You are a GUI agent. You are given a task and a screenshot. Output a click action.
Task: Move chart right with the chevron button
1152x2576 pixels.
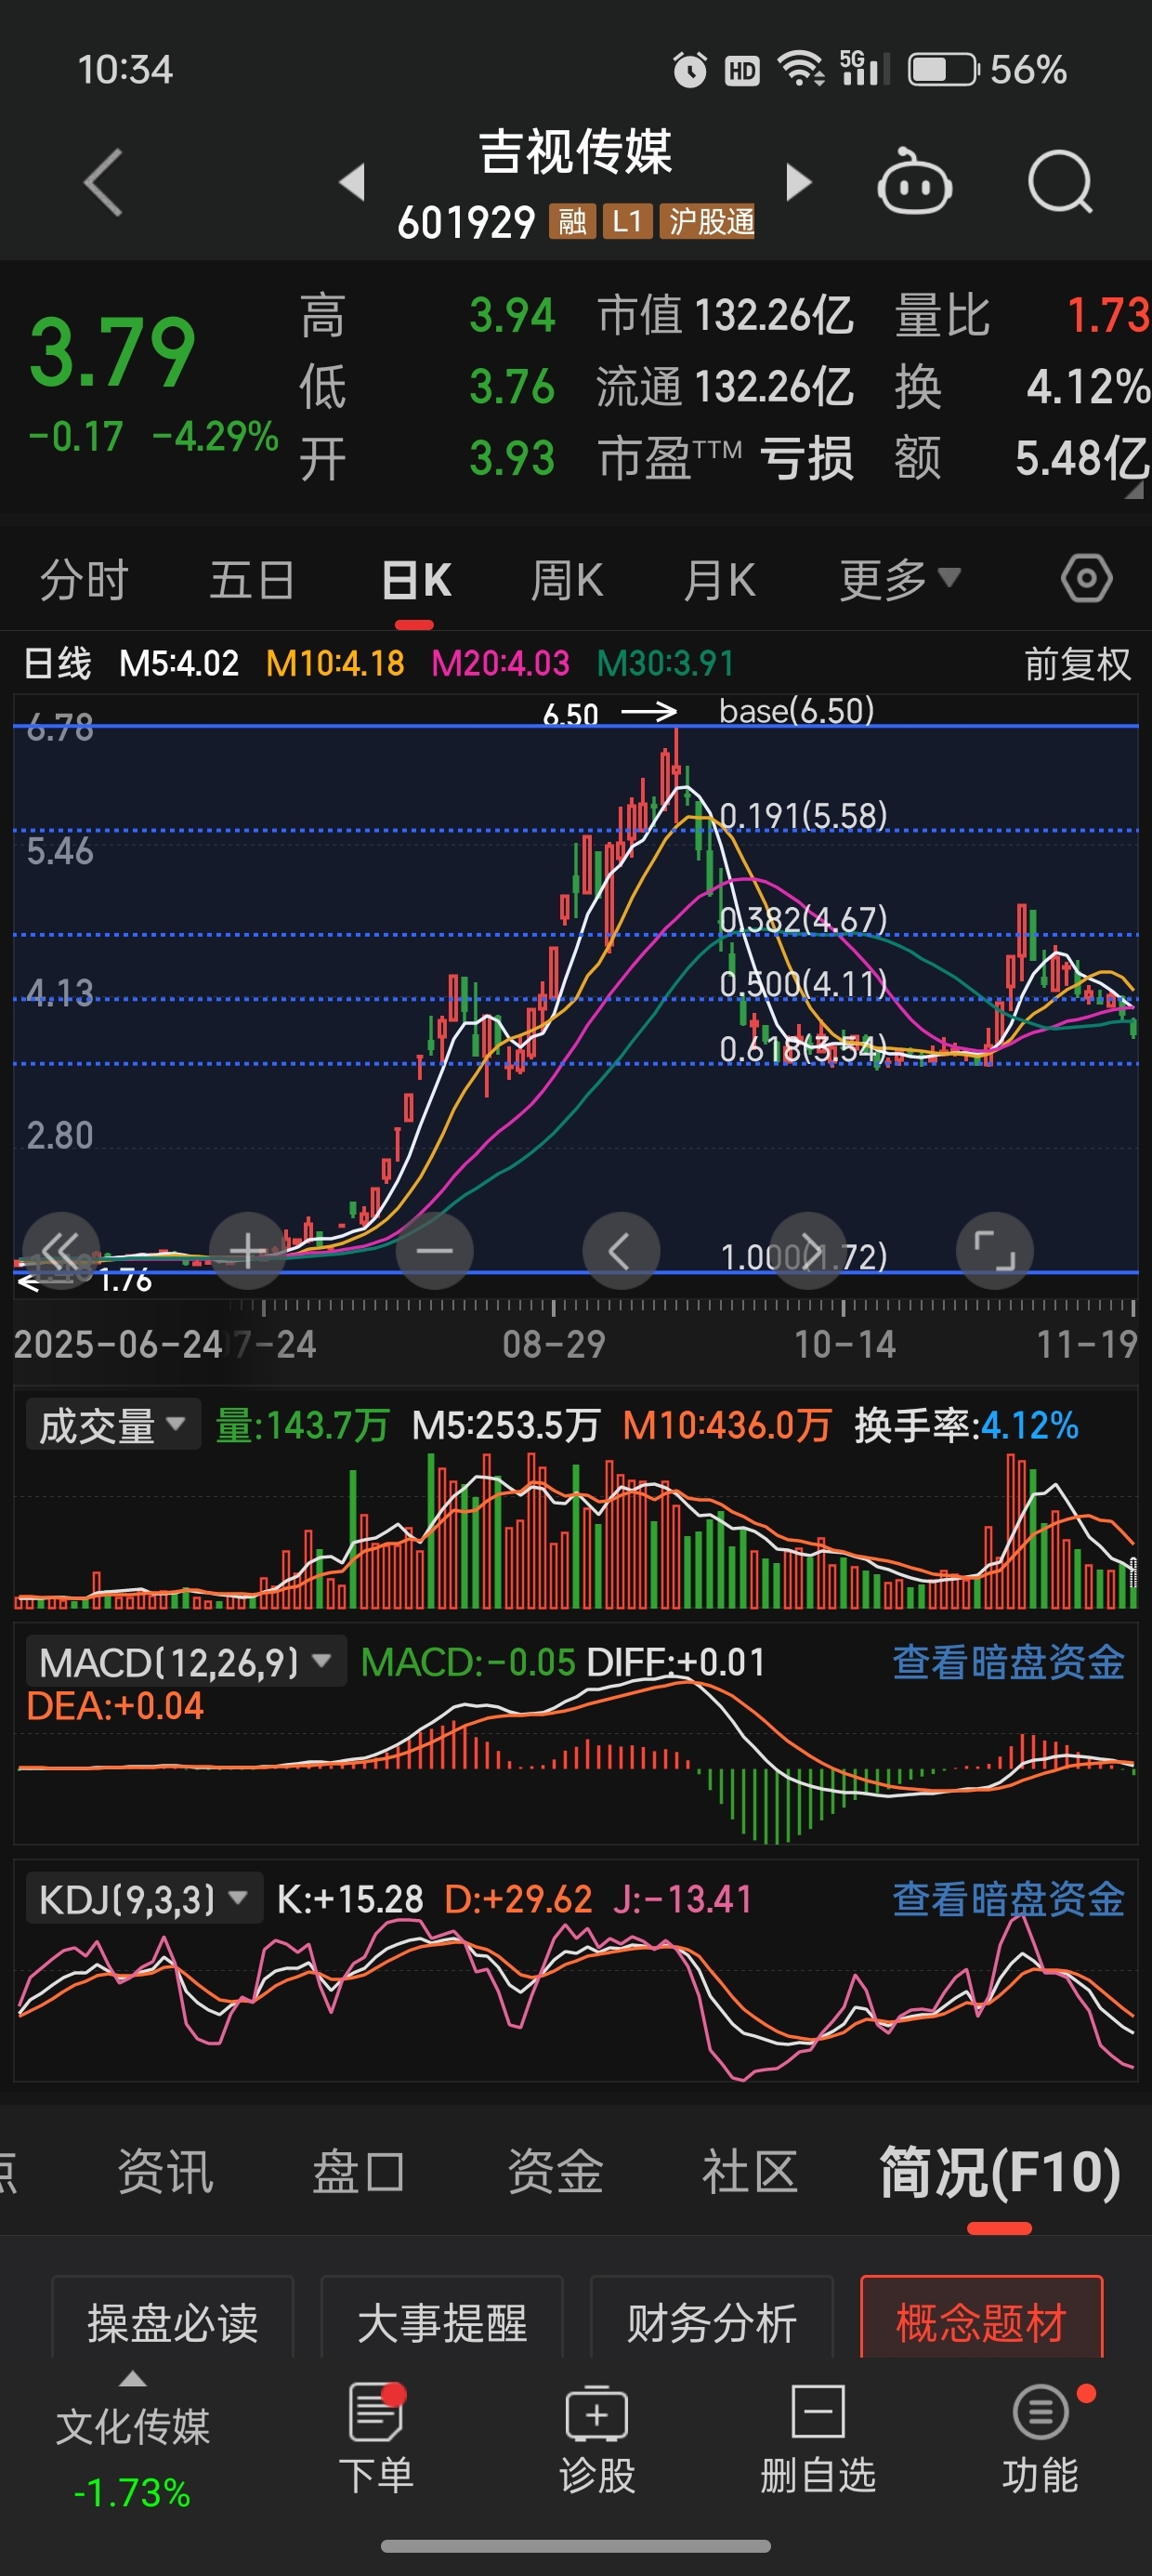808,1250
